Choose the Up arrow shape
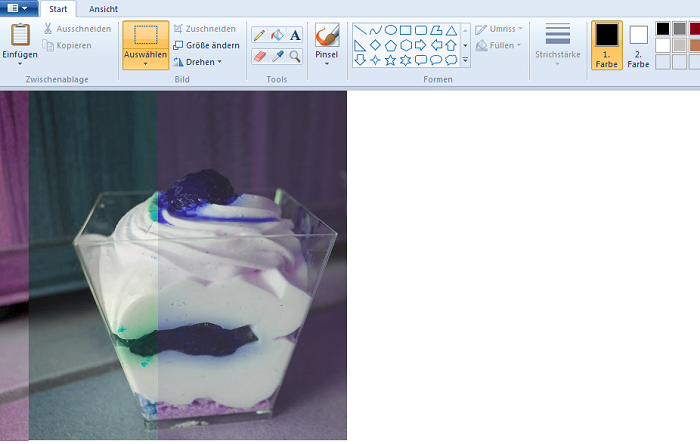Screen dimensions: 700x444 pos(451,45)
